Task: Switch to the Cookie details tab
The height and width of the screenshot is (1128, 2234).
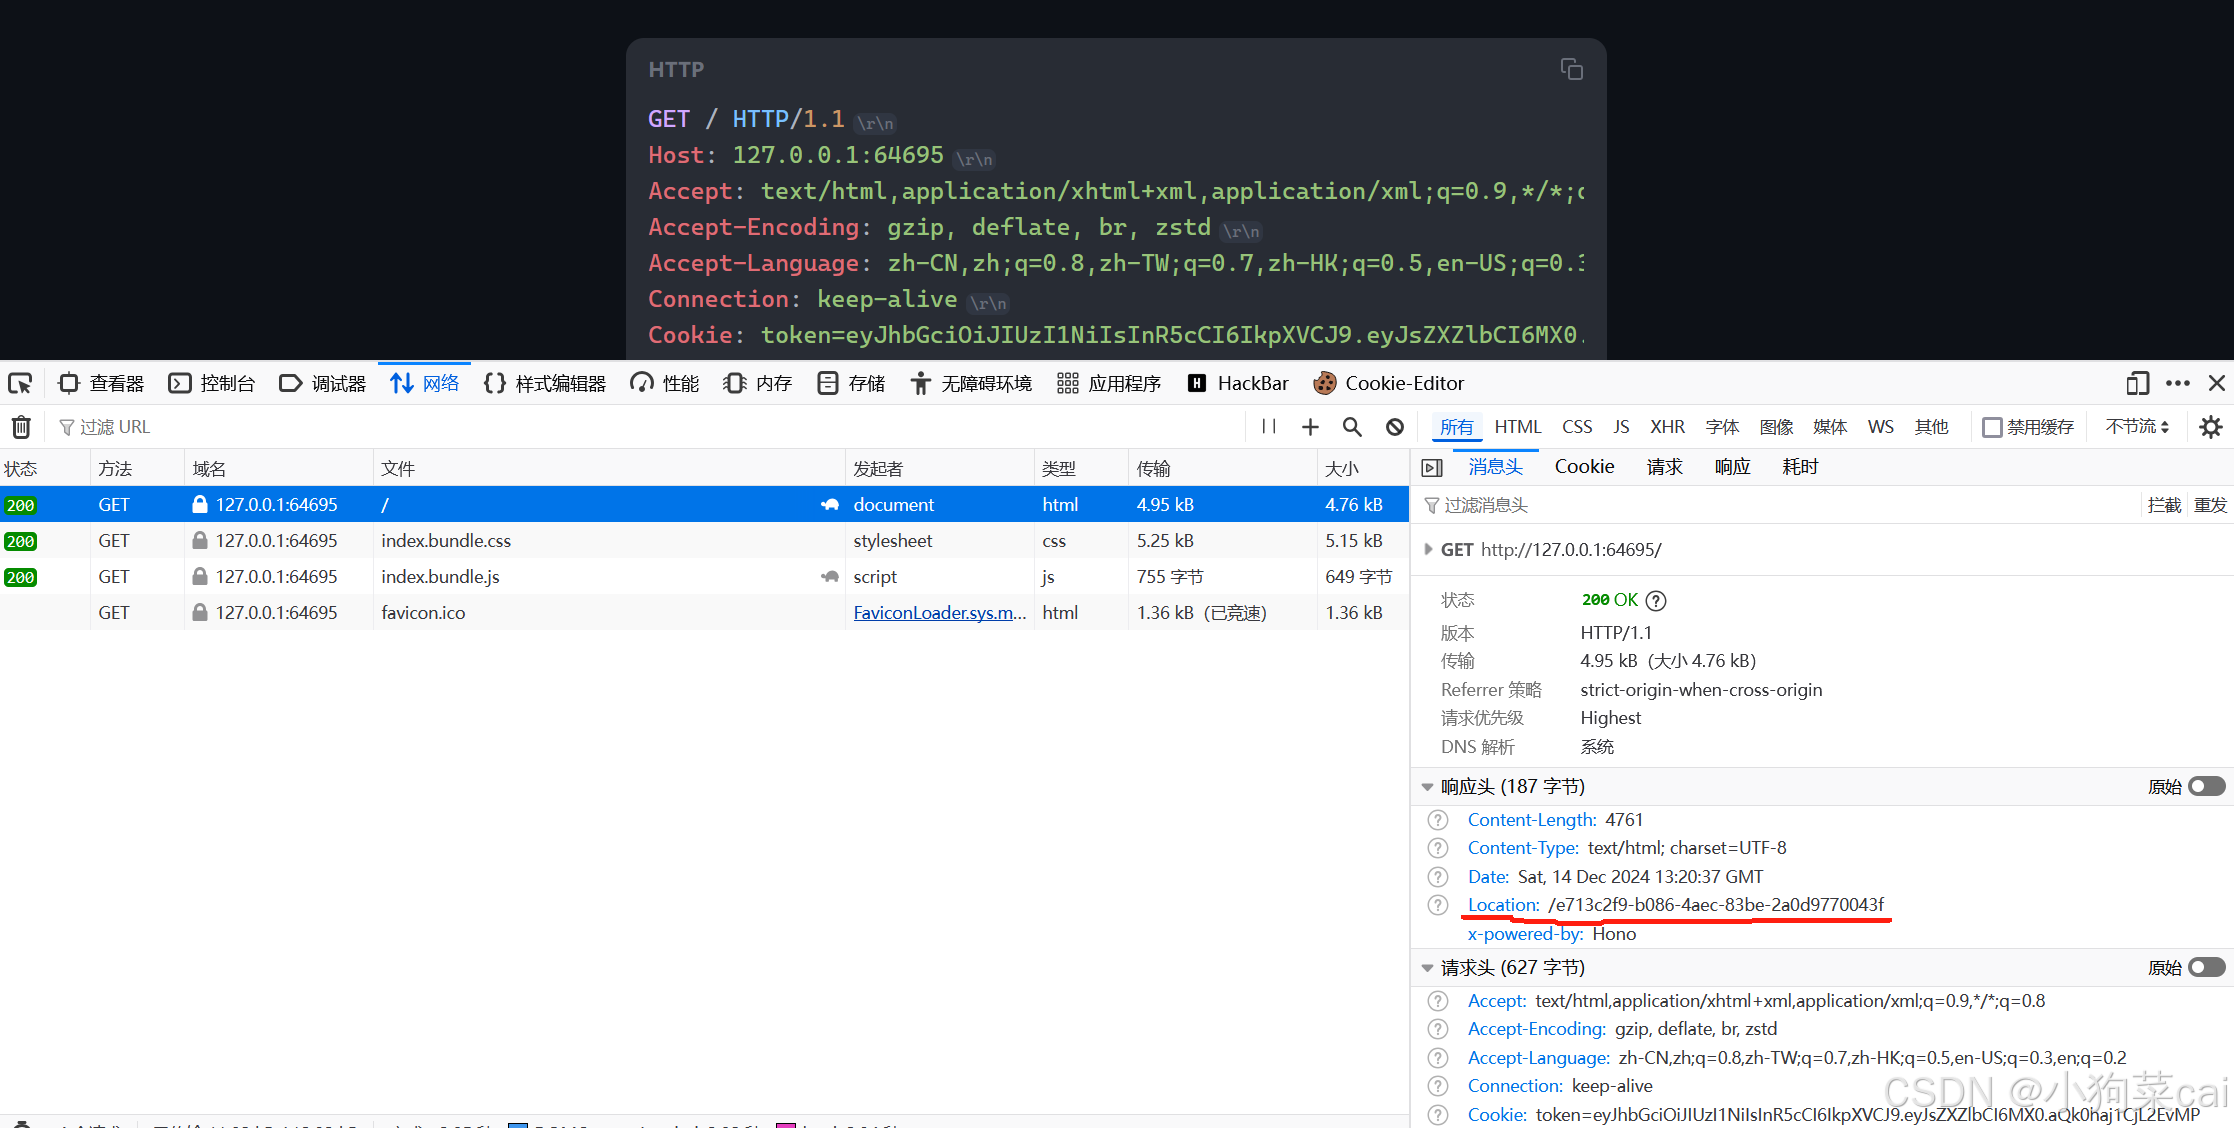Action: [x=1584, y=467]
